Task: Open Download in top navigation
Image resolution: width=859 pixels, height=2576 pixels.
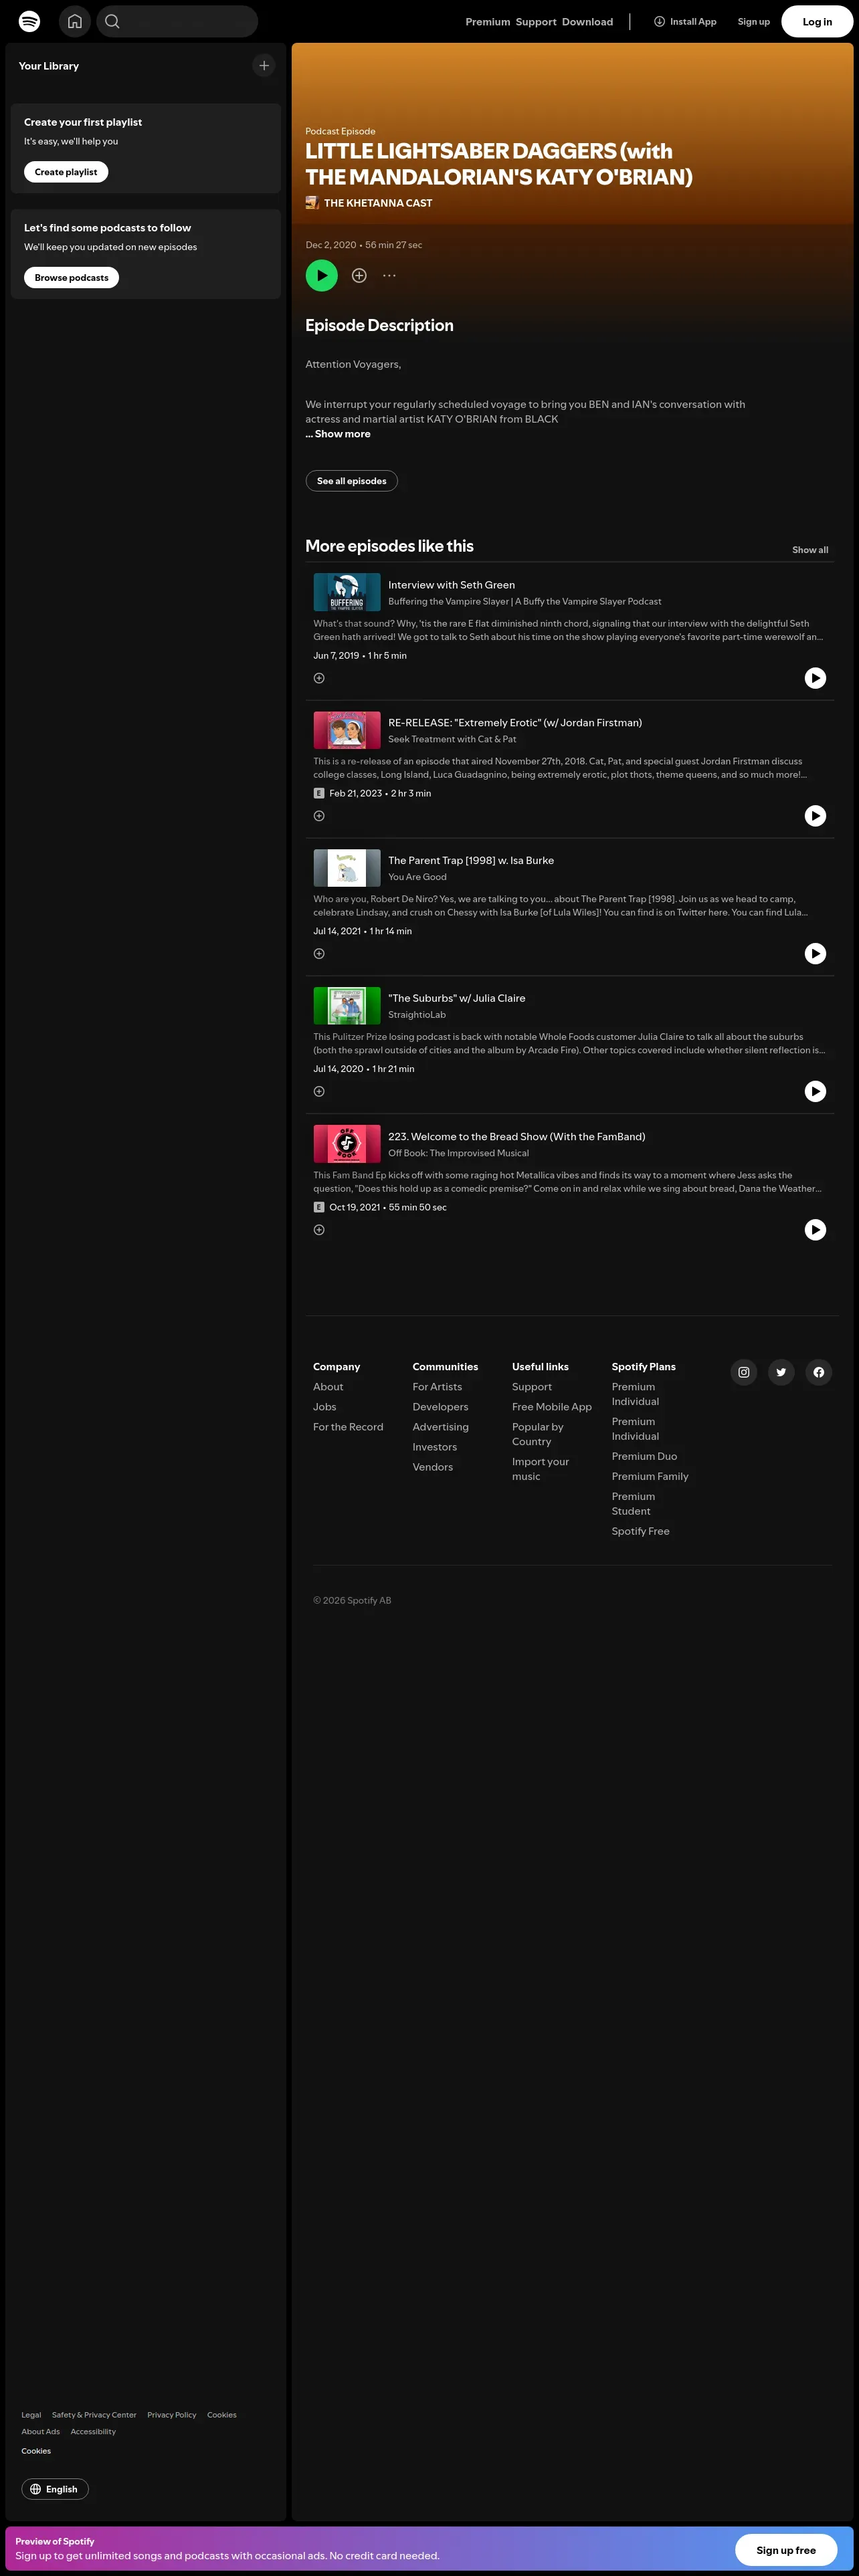Action: pos(588,22)
